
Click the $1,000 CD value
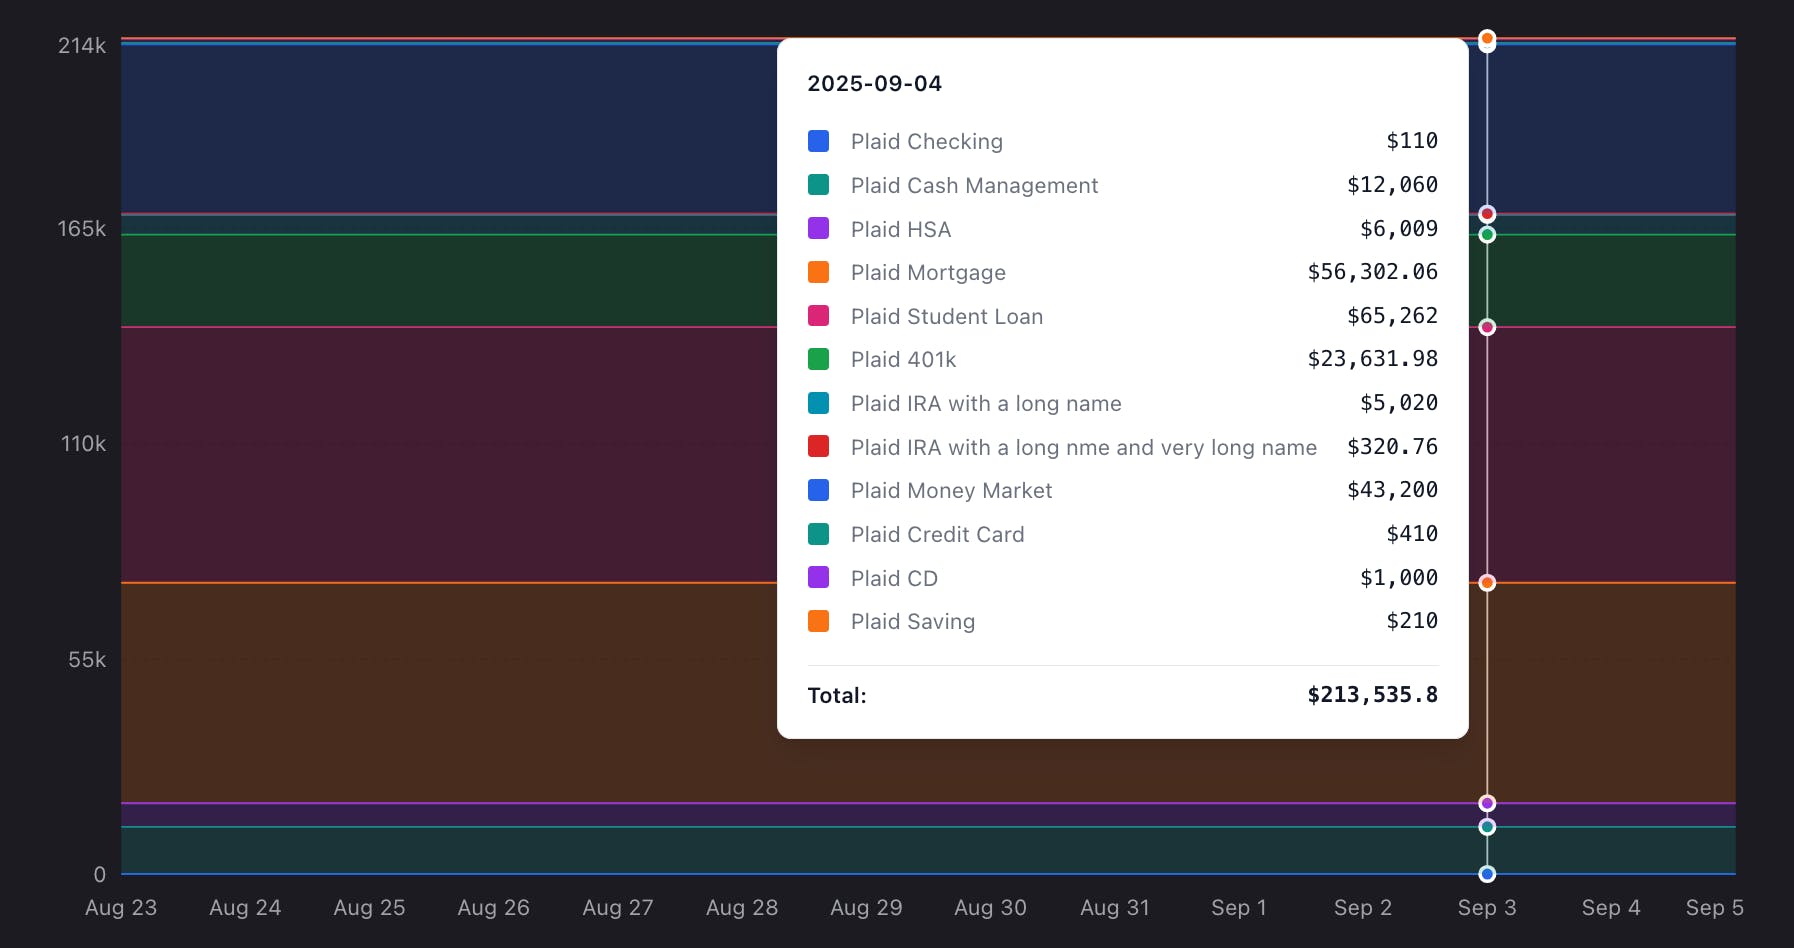[1399, 578]
